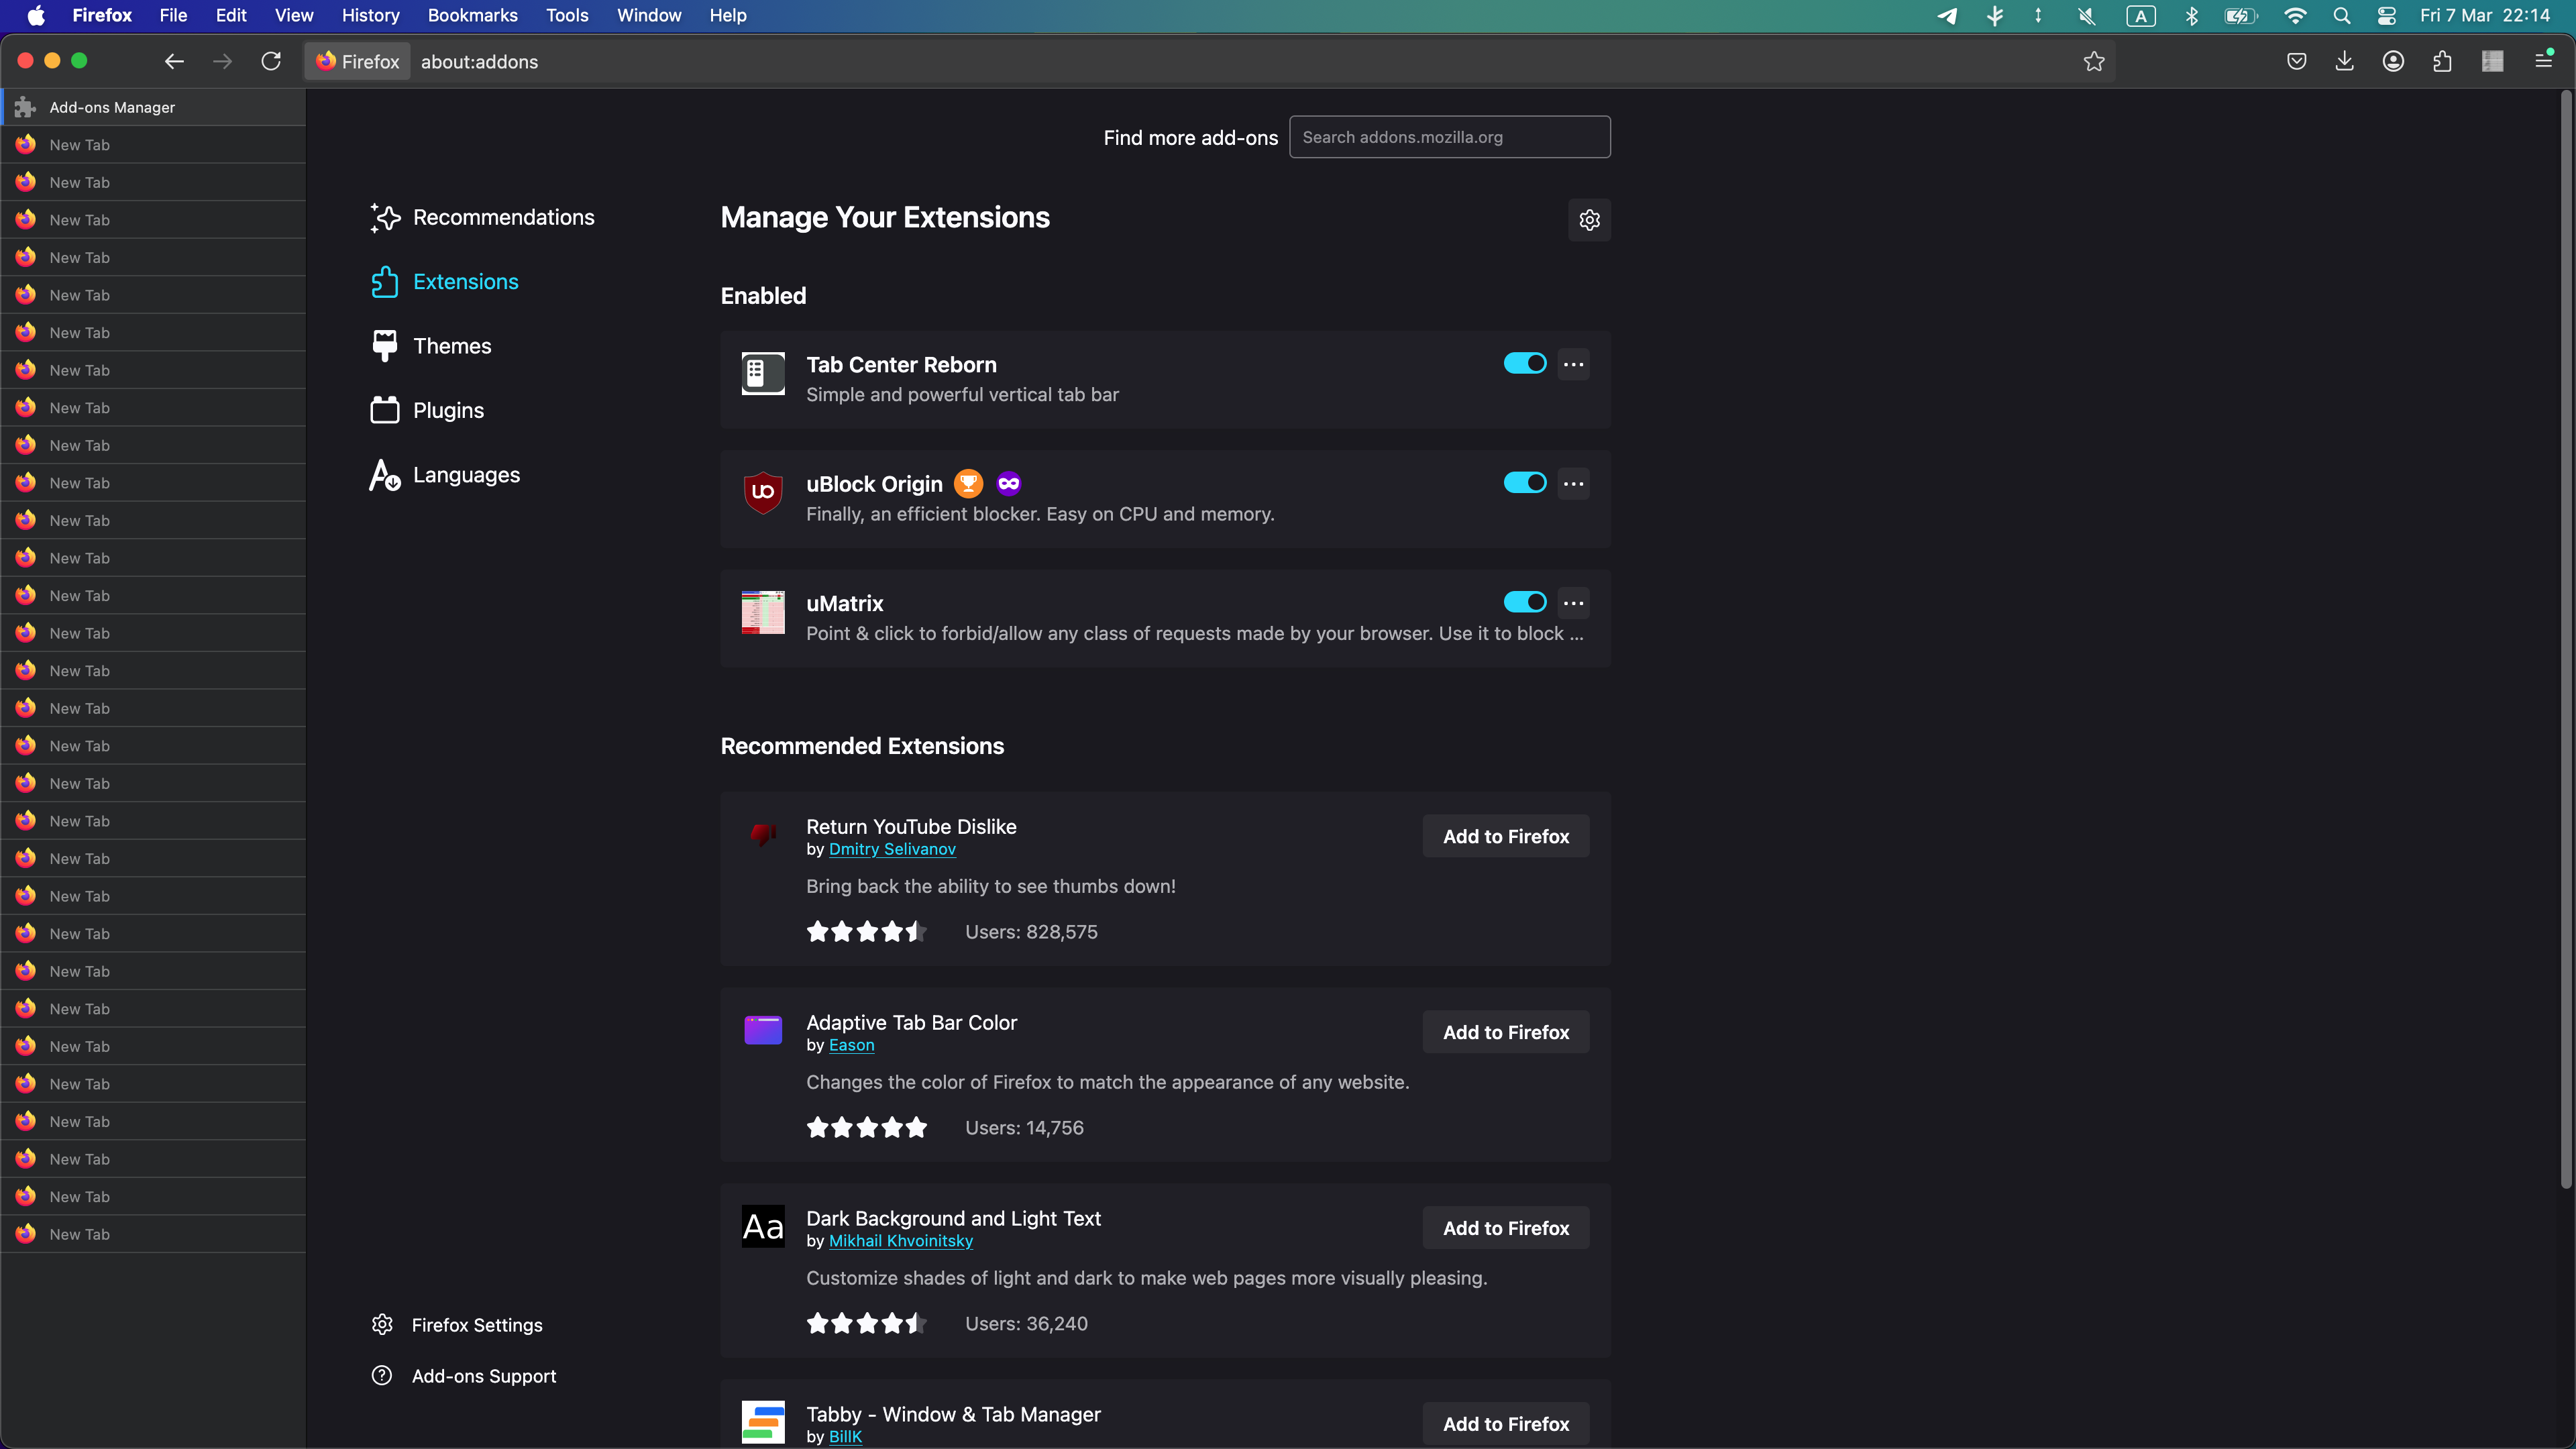The width and height of the screenshot is (2576, 1449).
Task: Click the Wi-Fi status icon
Action: (2295, 16)
